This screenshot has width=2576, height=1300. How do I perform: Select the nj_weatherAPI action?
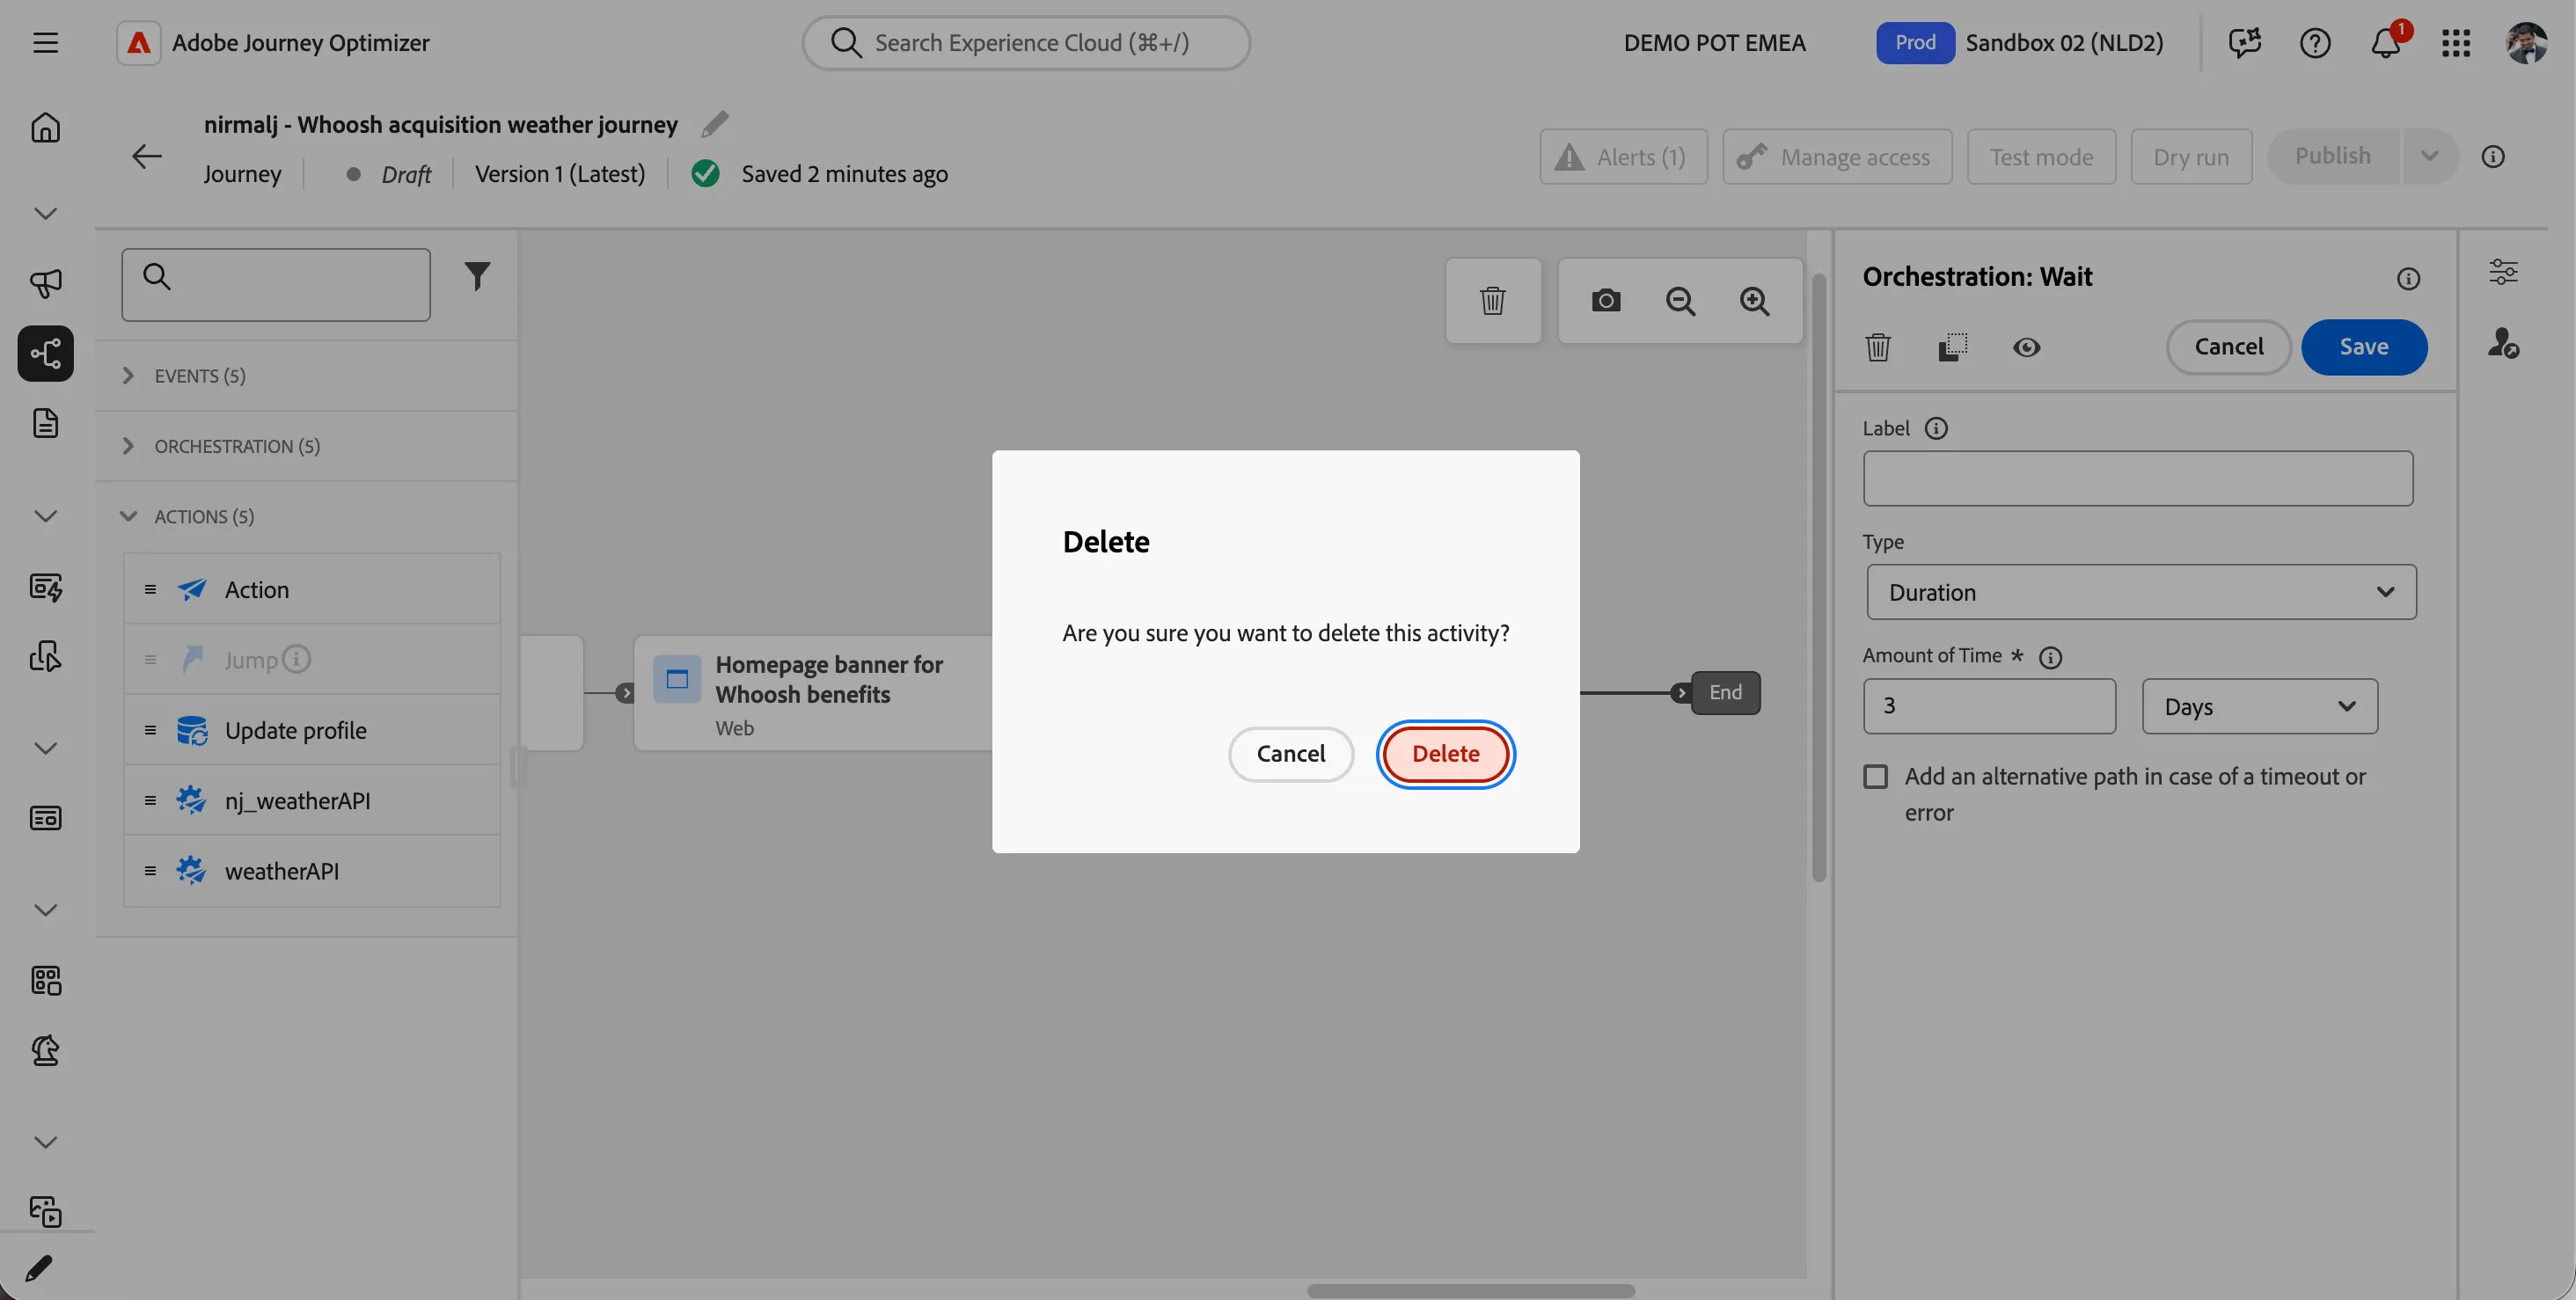[x=312, y=800]
